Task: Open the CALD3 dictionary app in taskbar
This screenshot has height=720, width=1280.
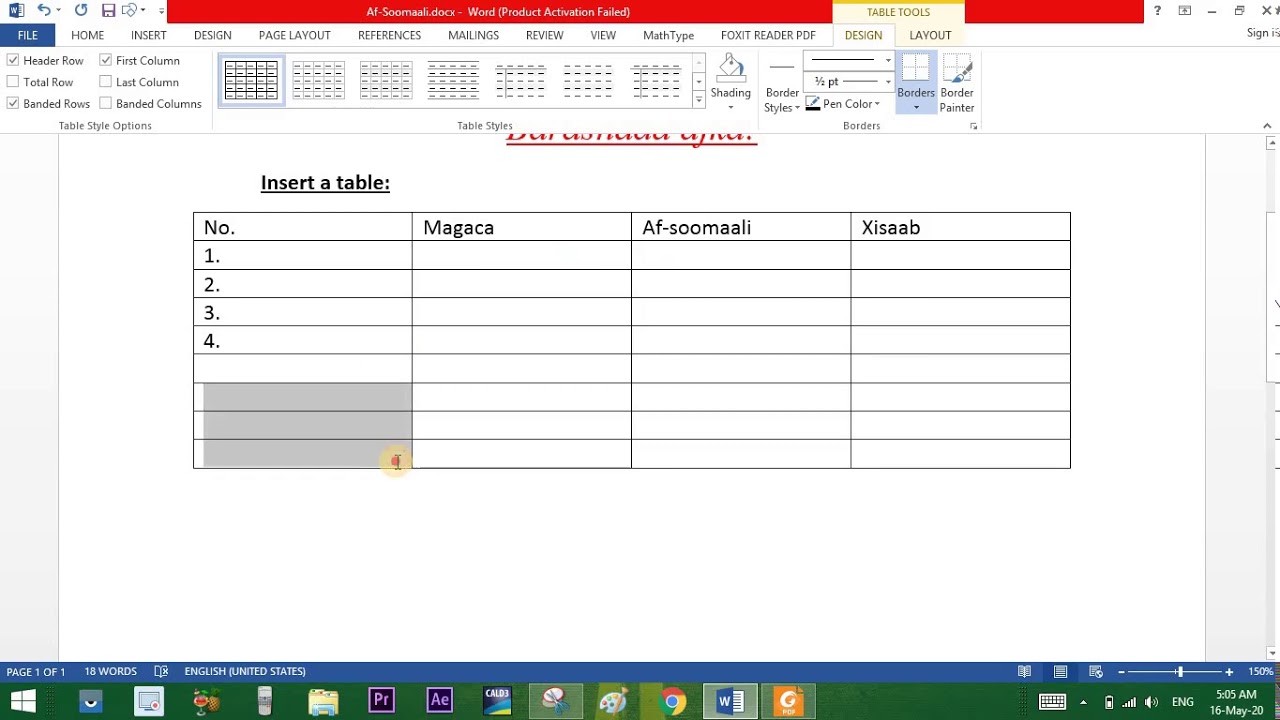Action: (497, 701)
